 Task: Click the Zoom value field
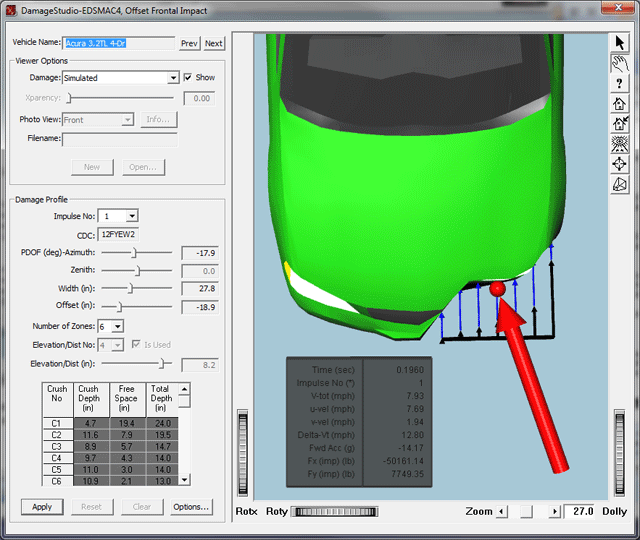click(x=580, y=511)
